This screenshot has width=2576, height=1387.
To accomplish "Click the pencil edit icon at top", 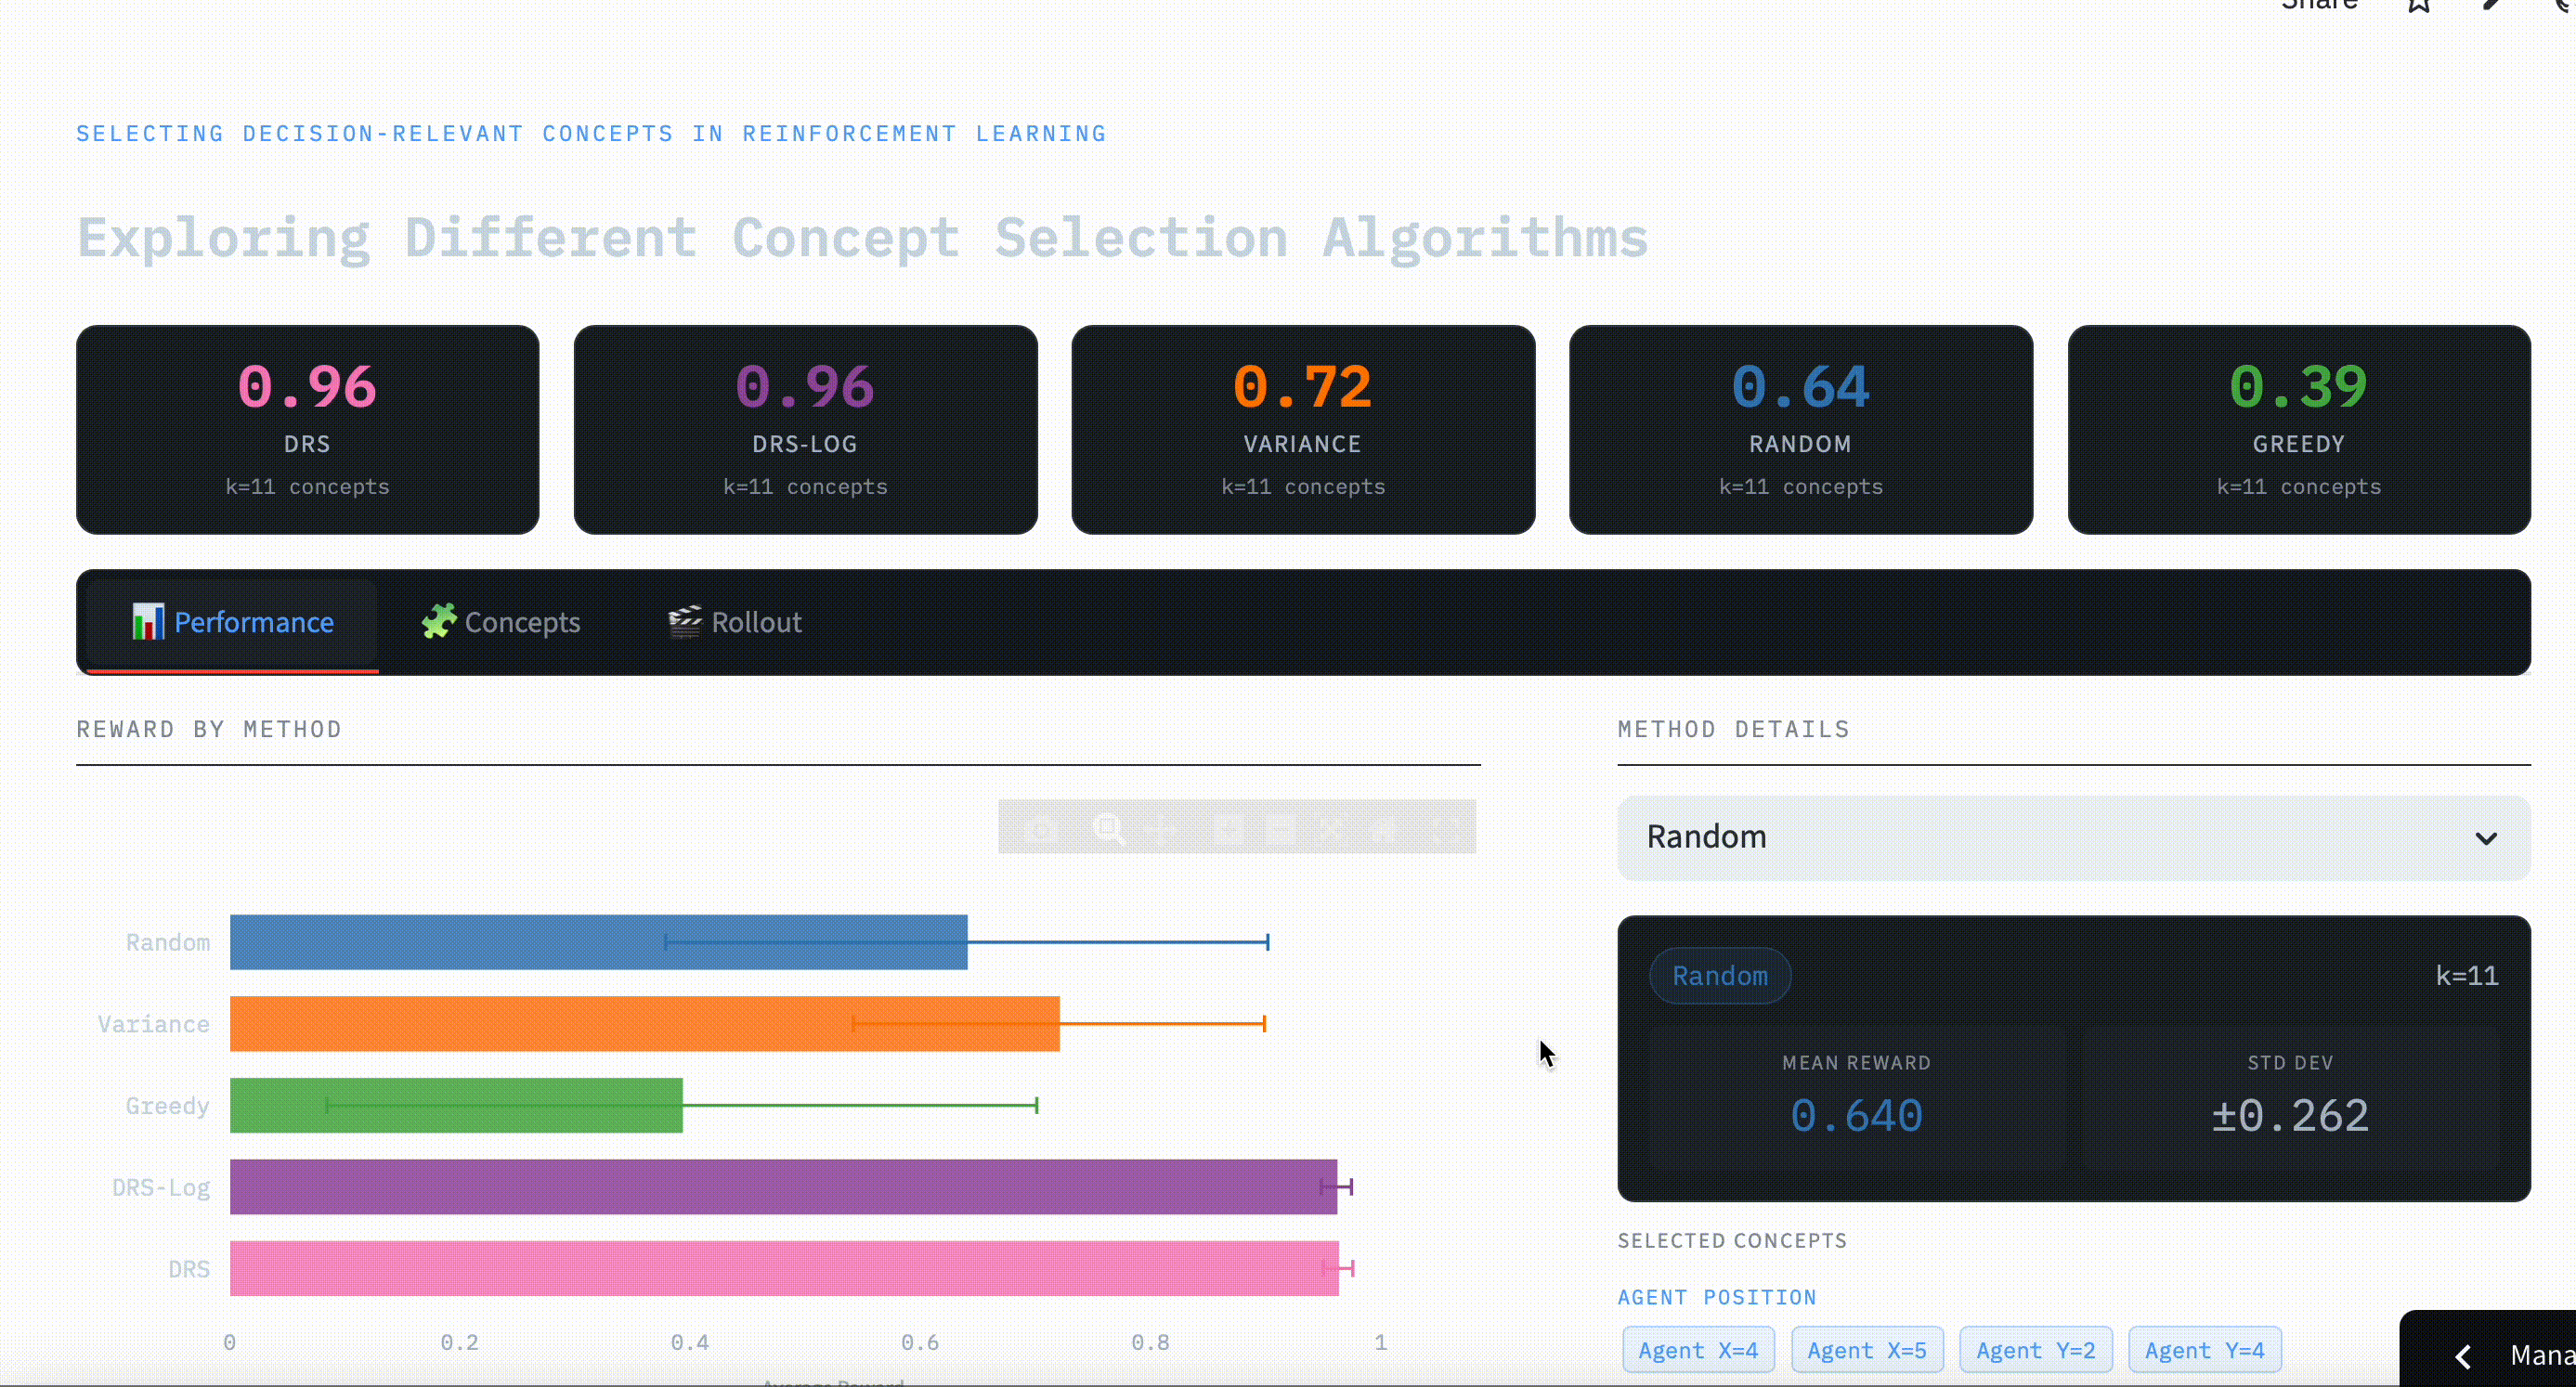I will pyautogui.click(x=2491, y=4).
